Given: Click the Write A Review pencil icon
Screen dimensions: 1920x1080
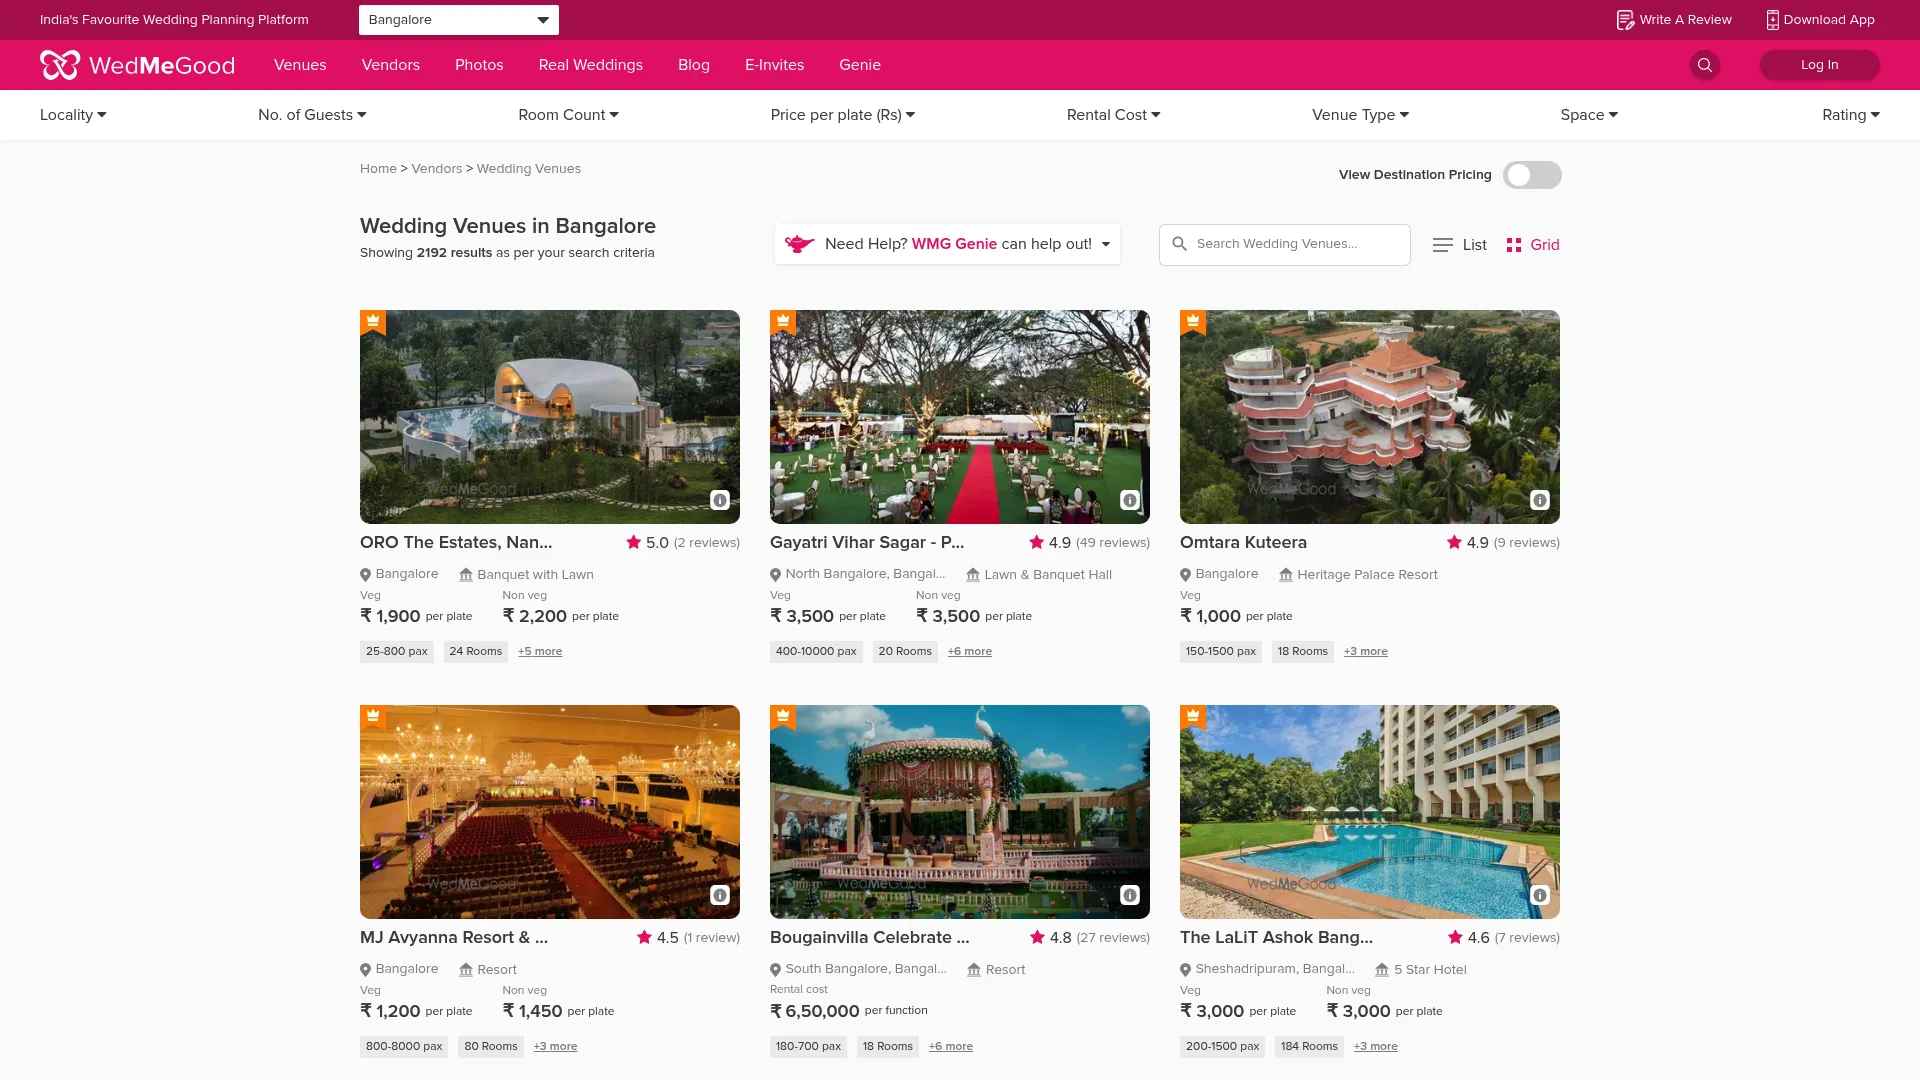Looking at the screenshot, I should coord(1625,19).
